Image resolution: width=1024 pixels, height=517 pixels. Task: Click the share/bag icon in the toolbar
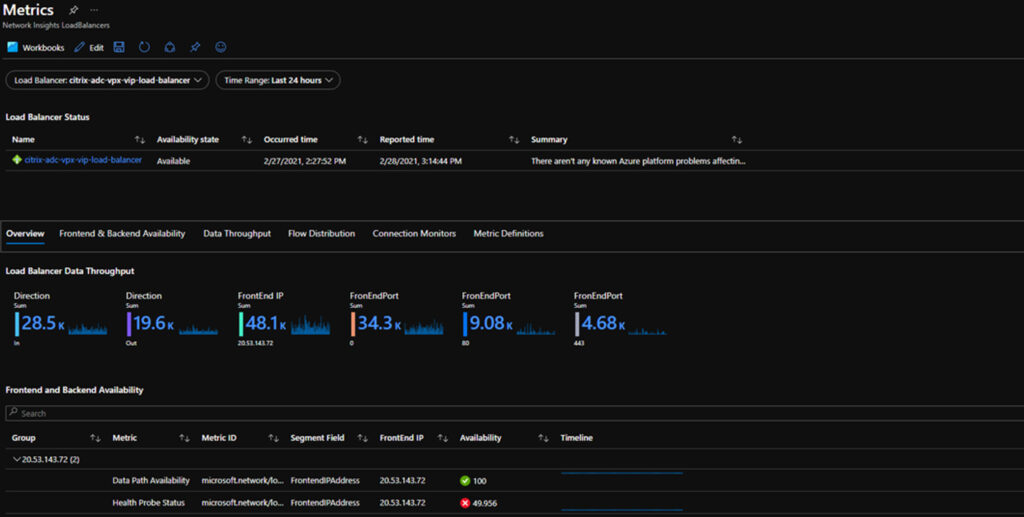[169, 47]
